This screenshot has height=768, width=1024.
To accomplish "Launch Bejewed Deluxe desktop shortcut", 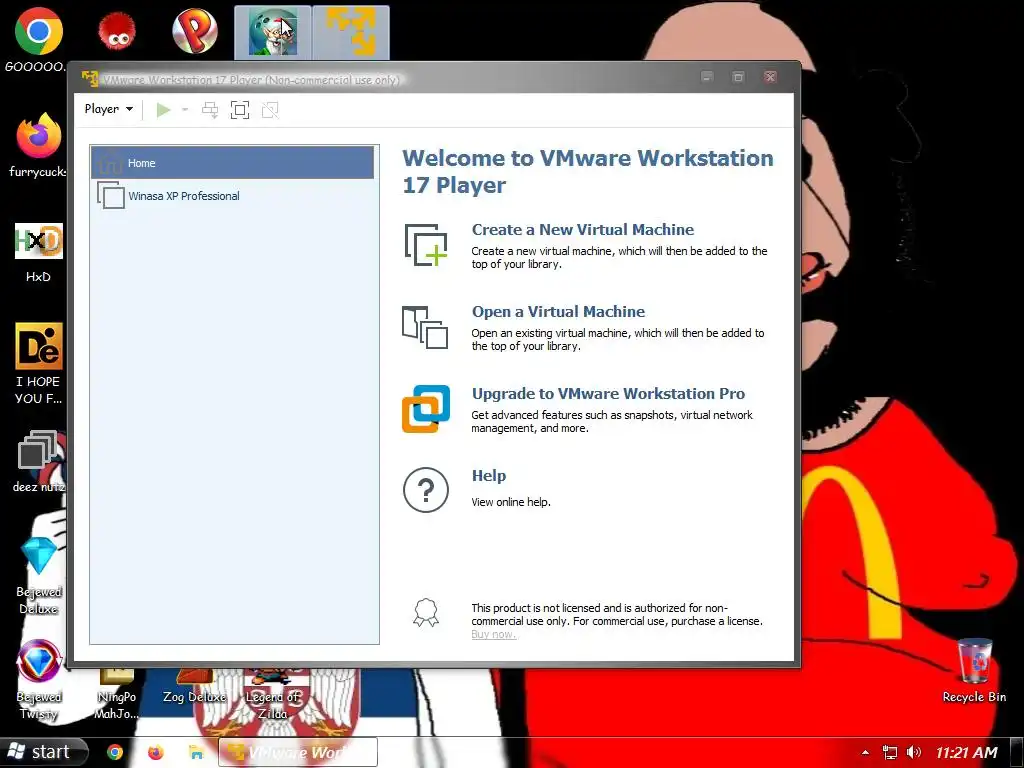I will (x=39, y=576).
